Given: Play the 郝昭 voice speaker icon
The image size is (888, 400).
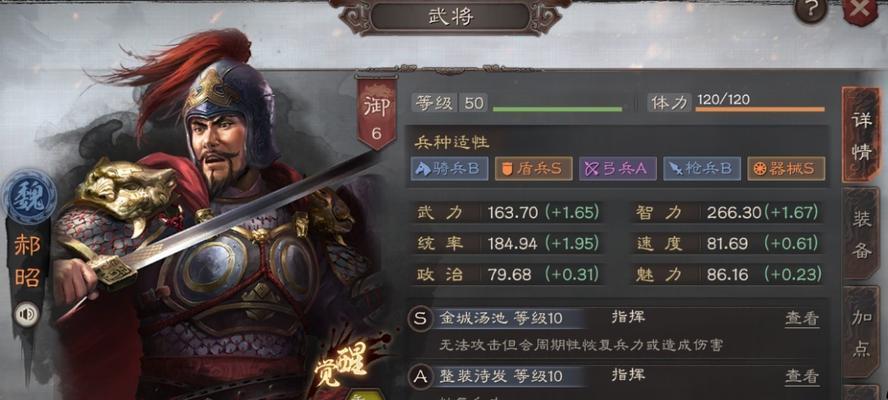Looking at the screenshot, I should point(26,314).
